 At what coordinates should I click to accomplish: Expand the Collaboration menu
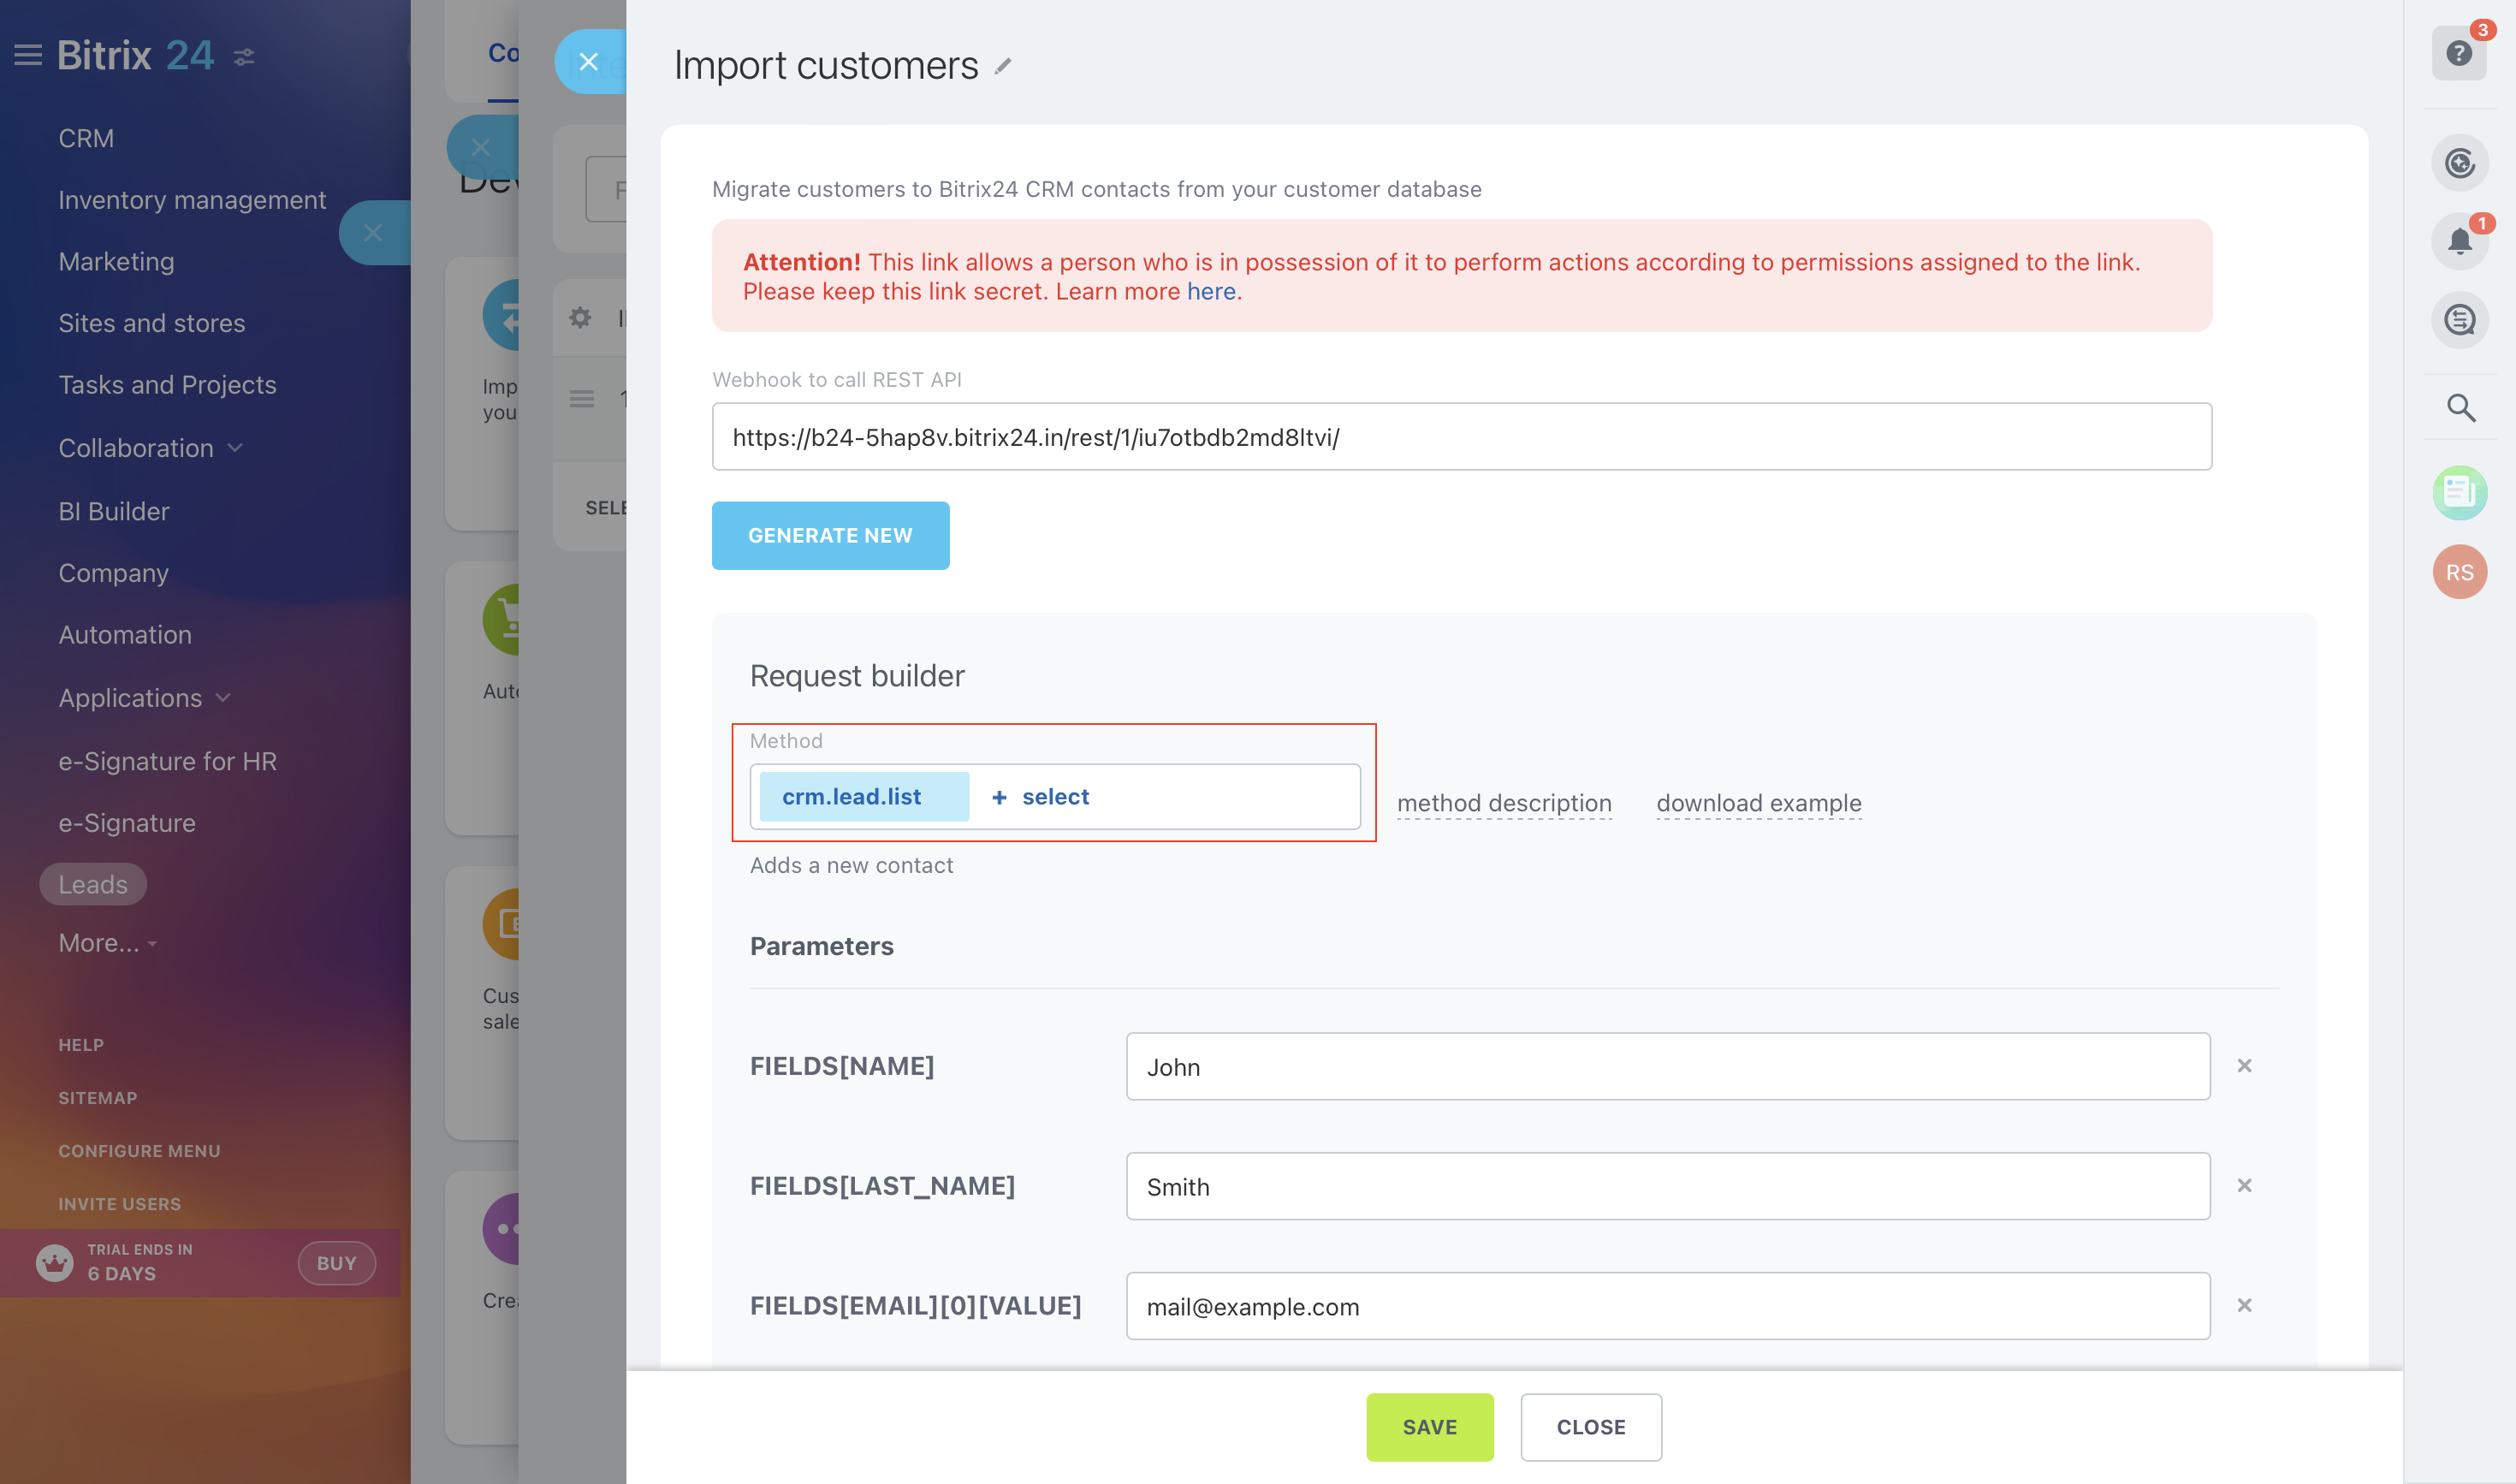[x=150, y=448]
